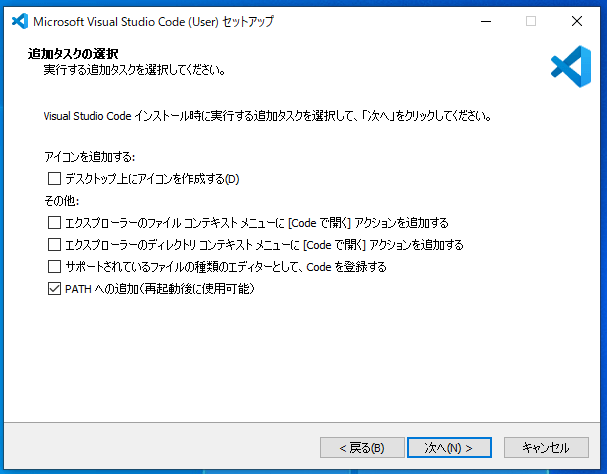Uncheck the PATH への追加 checkbox
Screen dimensions: 607x474
click(x=54, y=290)
